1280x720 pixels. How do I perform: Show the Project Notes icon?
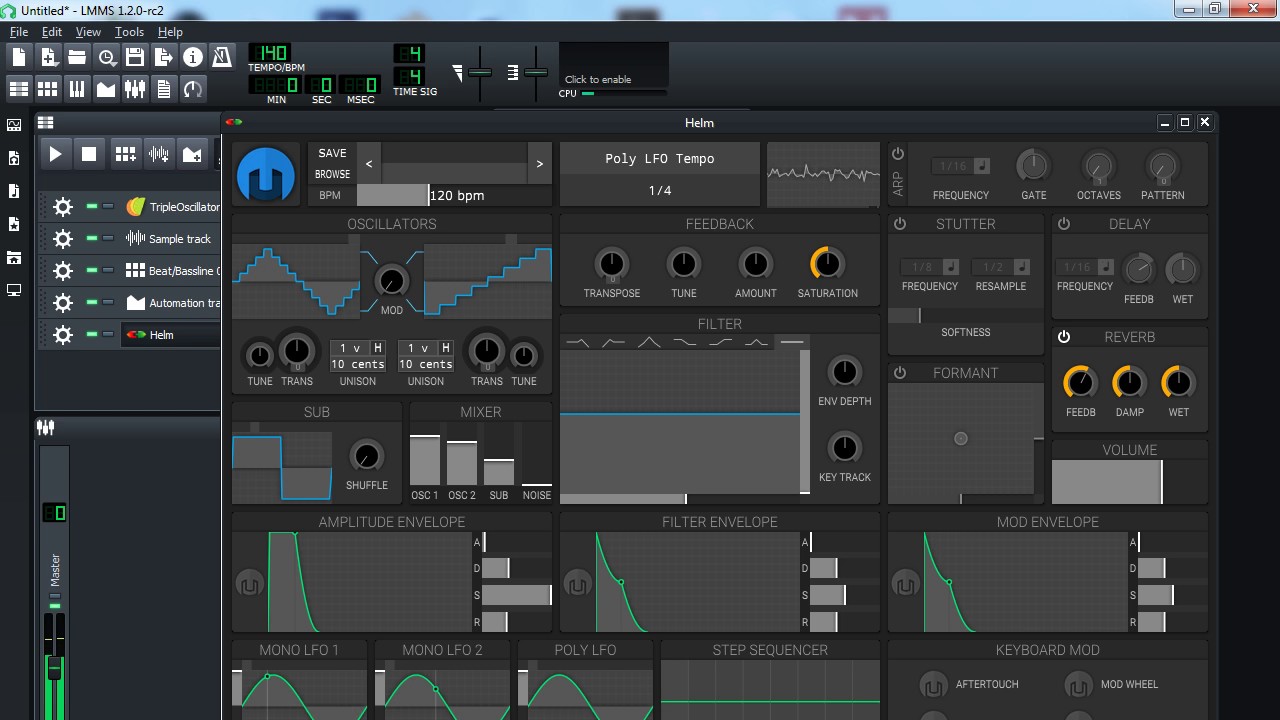(x=164, y=89)
